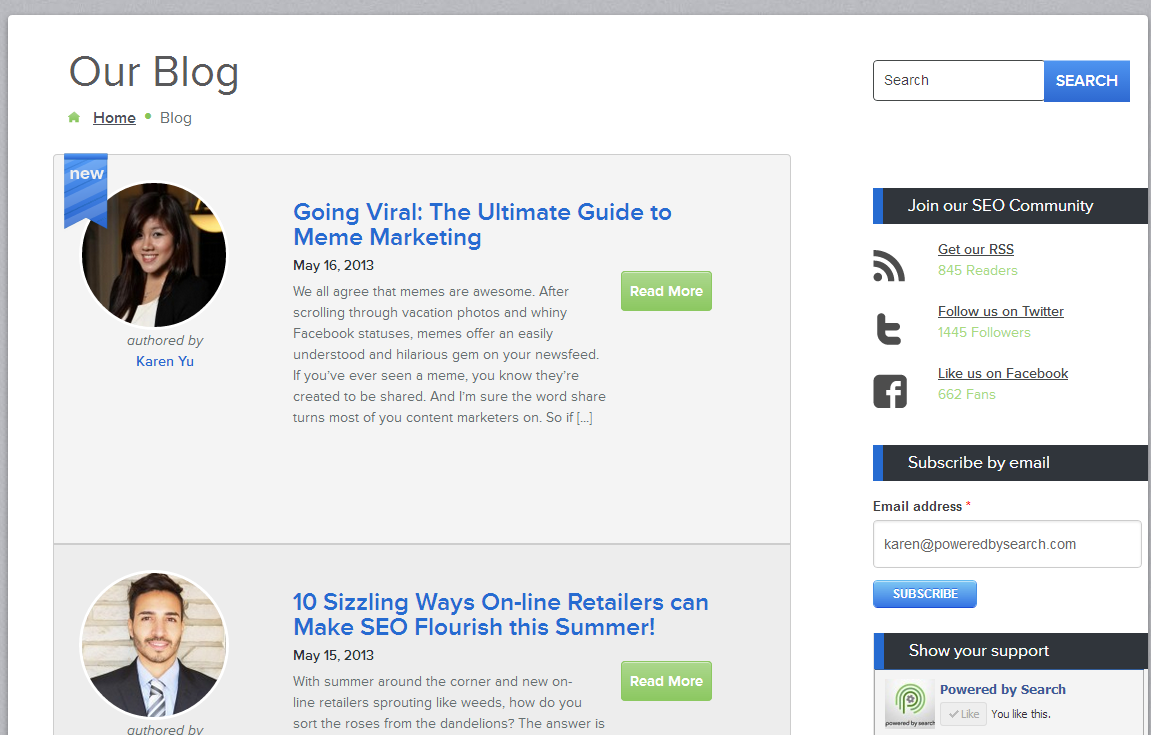Viewport: 1151px width, 735px height.
Task: Click the Facebook Like button in widget
Action: pos(963,714)
